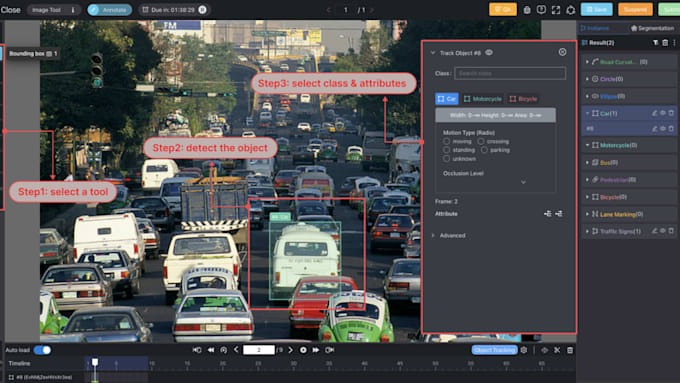Delete the Traffic Signs(1) row
Viewport: 680px width, 383px height.
(671, 231)
